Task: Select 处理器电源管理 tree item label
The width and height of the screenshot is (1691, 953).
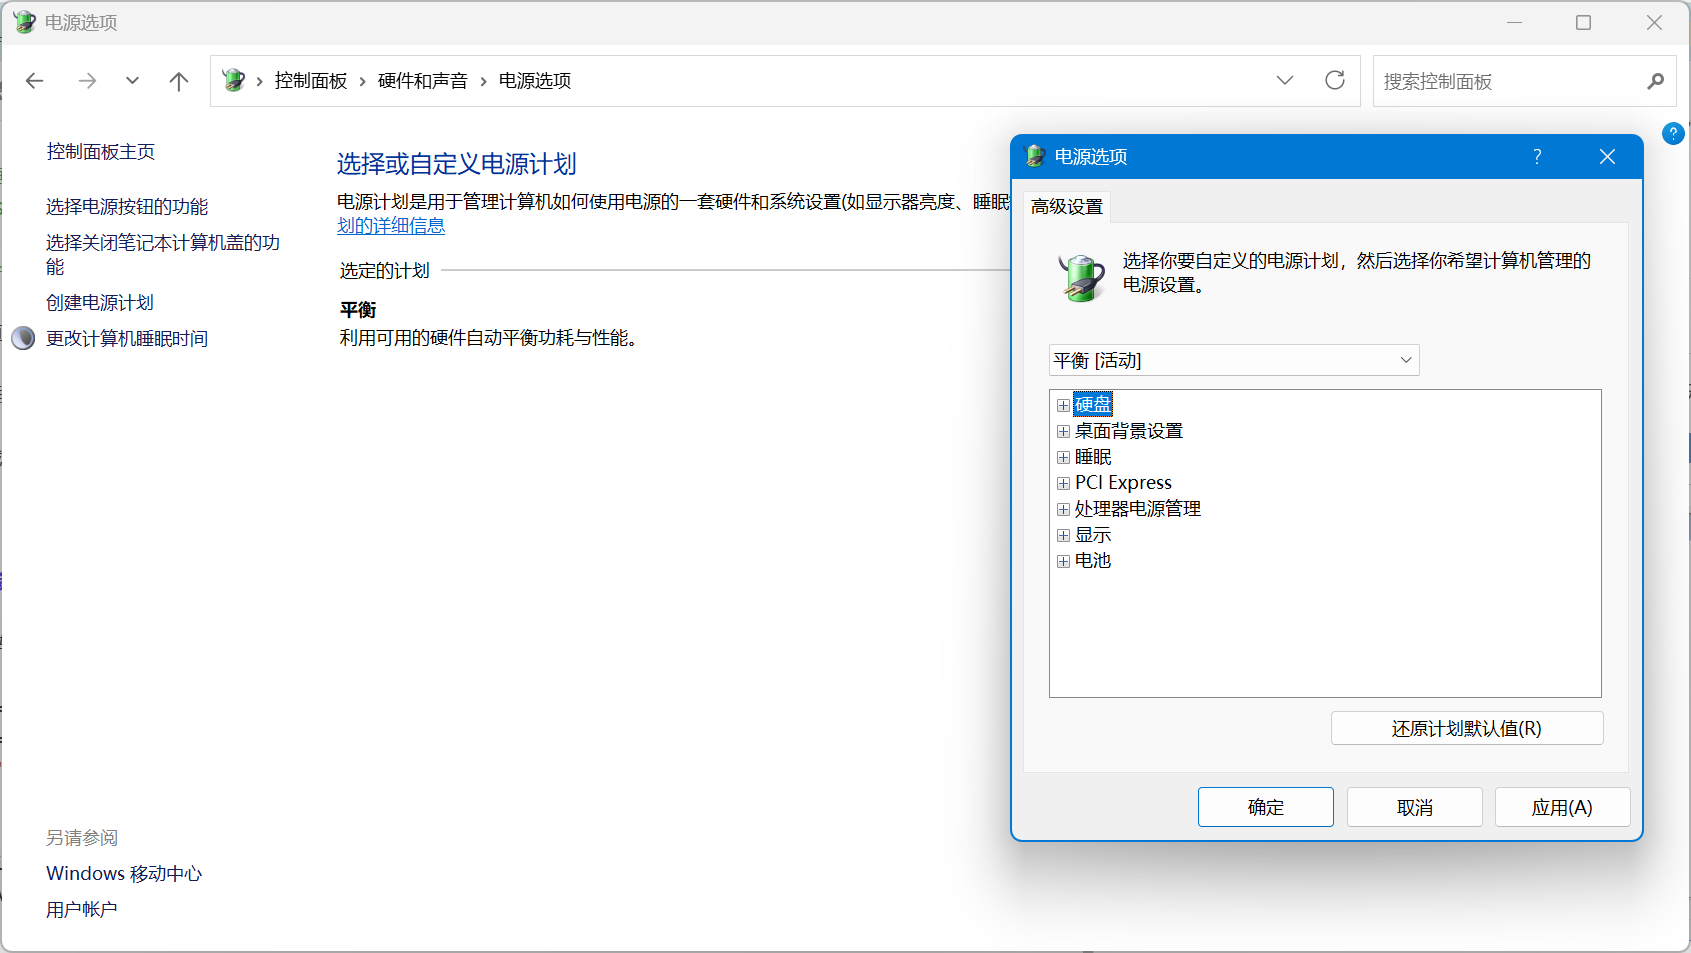Action: [x=1138, y=509]
